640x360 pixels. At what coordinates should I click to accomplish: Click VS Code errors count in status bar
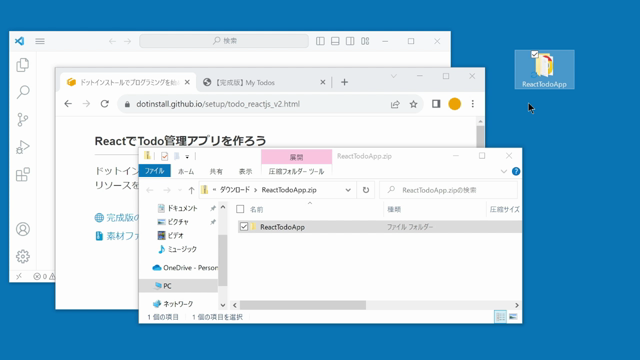click(40, 276)
